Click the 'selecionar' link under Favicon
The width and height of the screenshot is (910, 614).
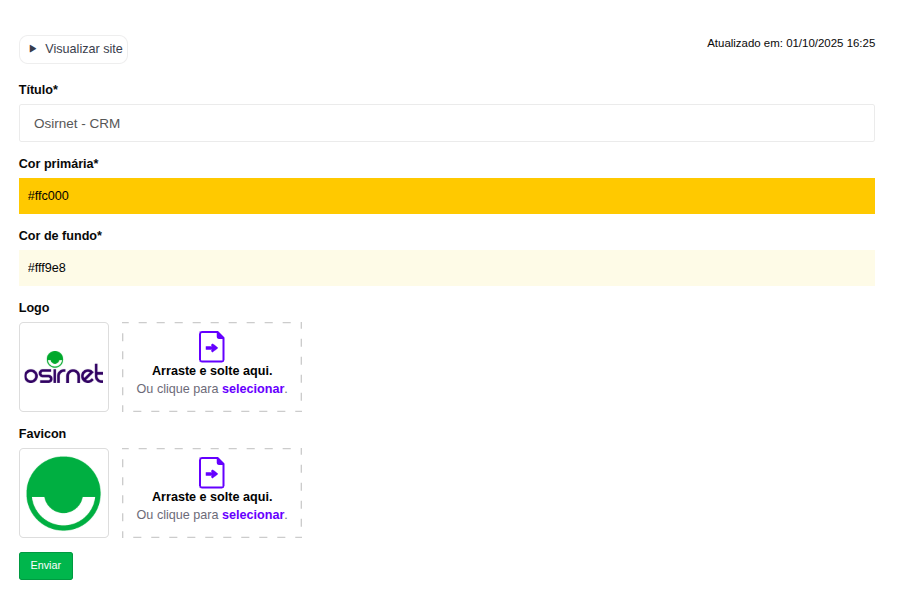[x=253, y=515]
